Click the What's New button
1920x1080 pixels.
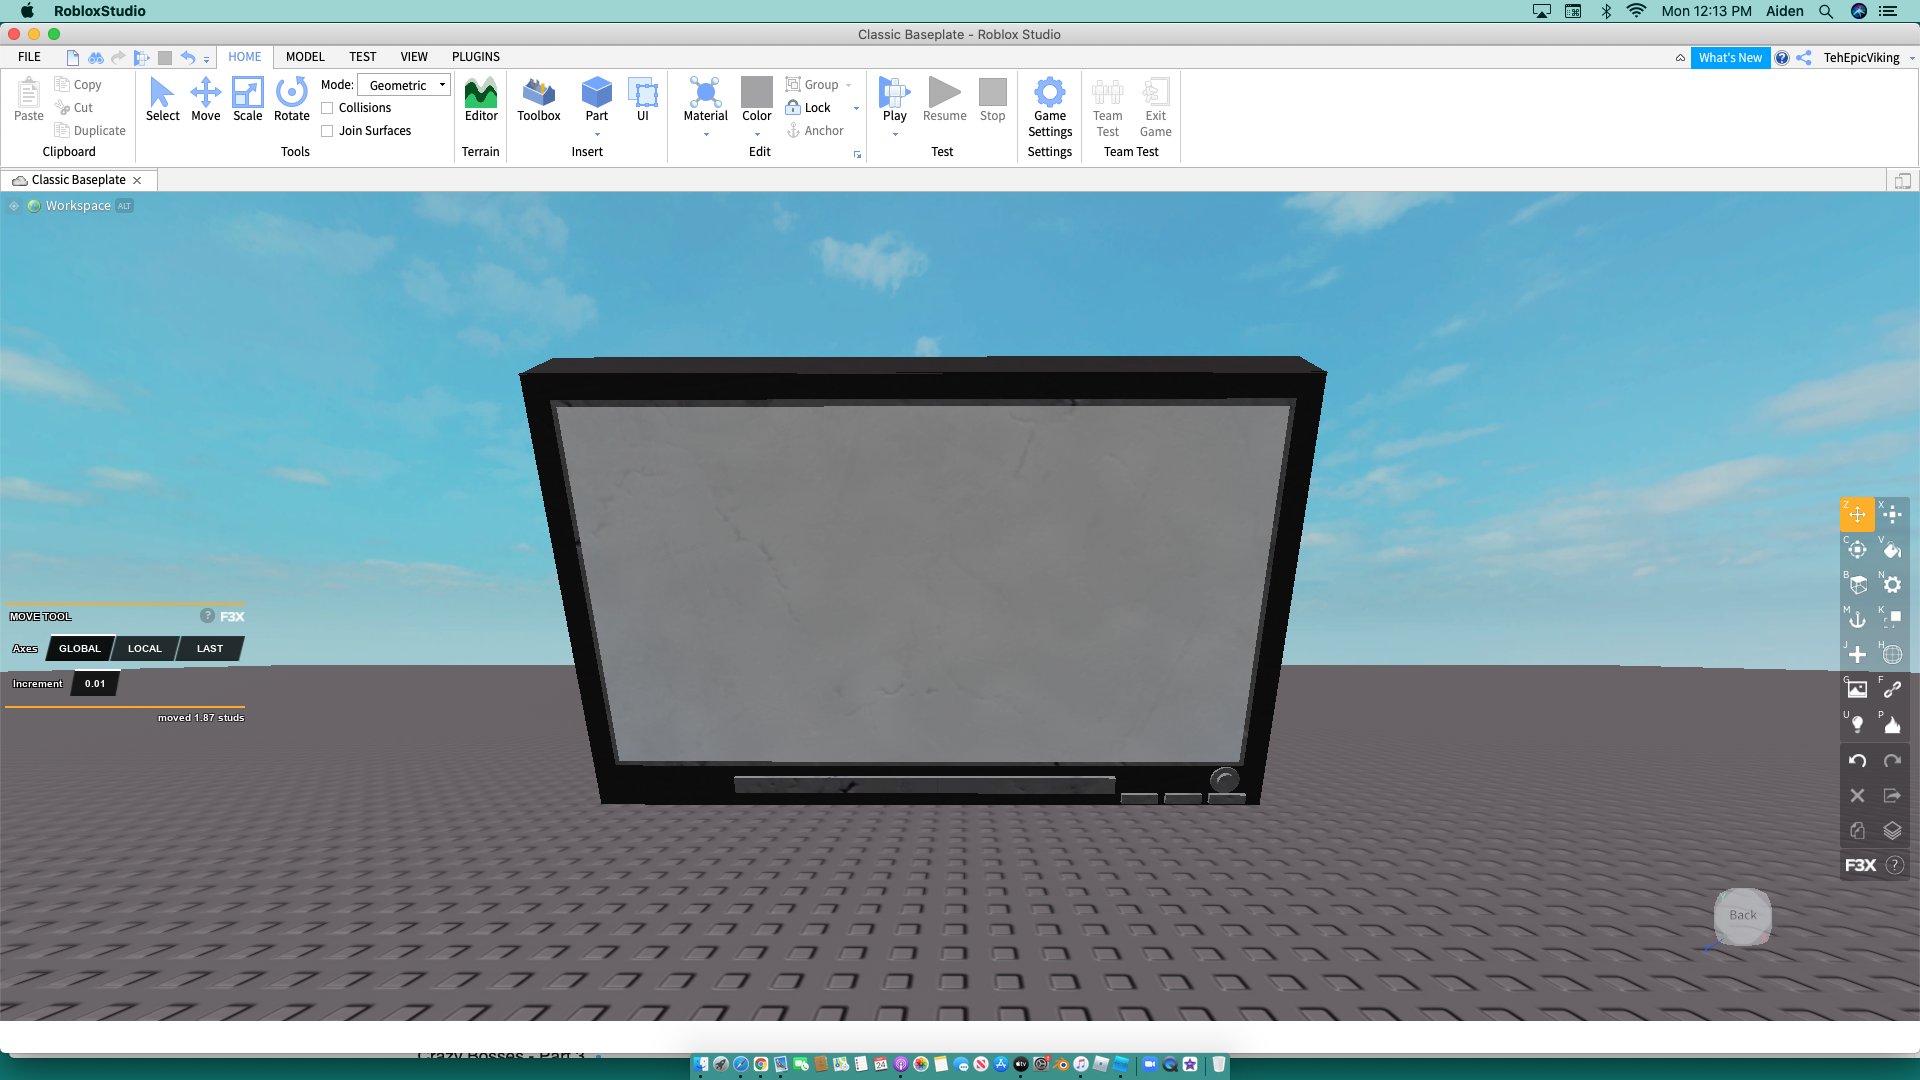(x=1731, y=57)
